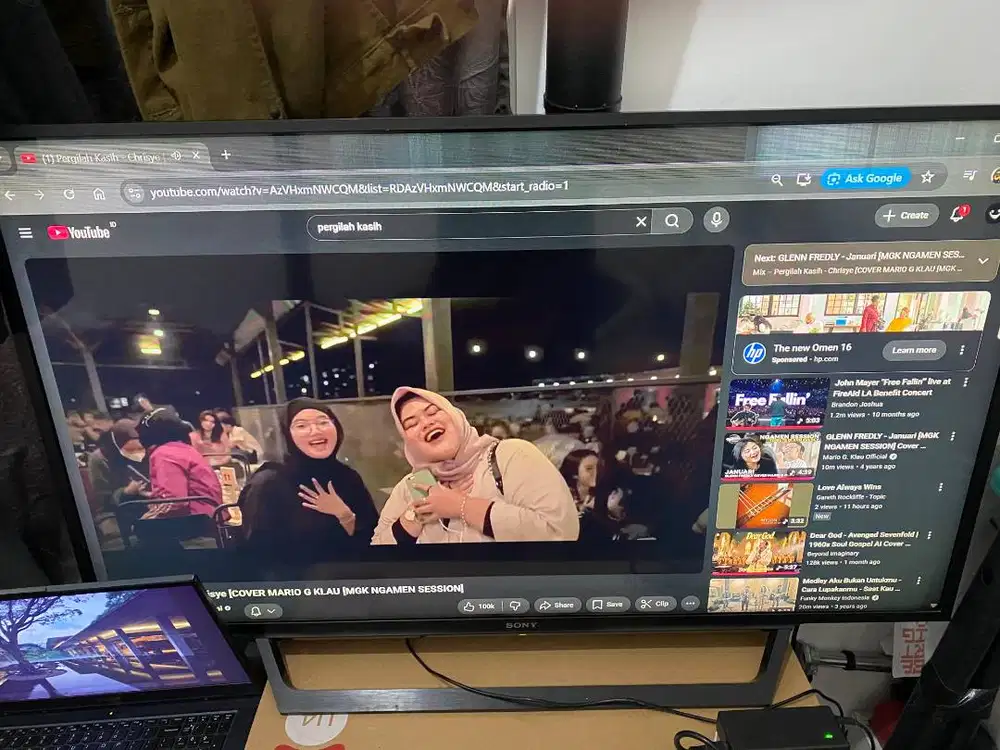Image resolution: width=1000 pixels, height=750 pixels.
Task: Unmute the Pergilah Kasih browser tab speaker
Action: [175, 155]
